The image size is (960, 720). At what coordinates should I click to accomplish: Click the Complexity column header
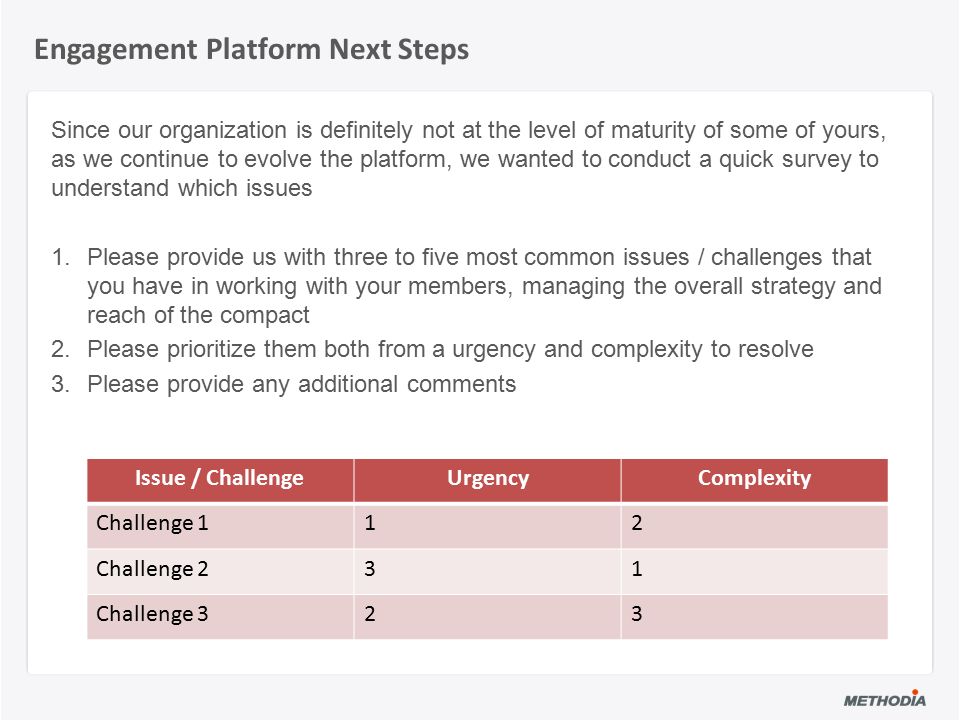754,480
